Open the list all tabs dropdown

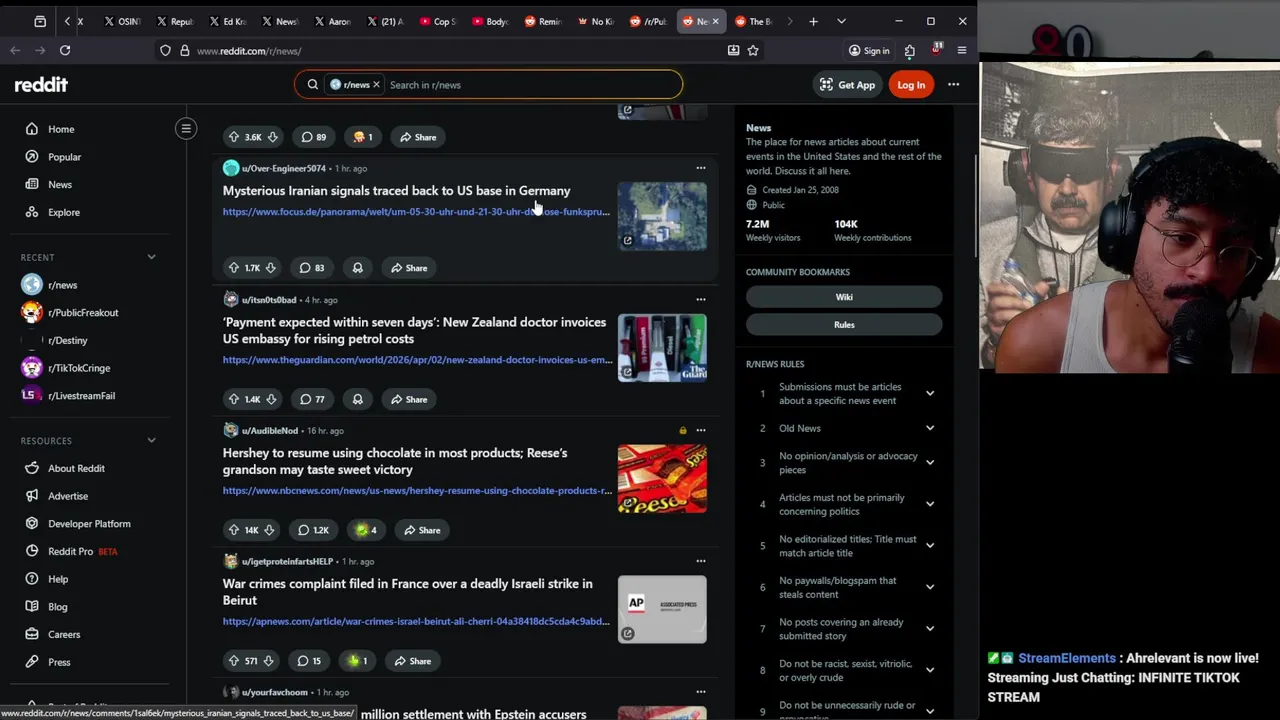tap(841, 21)
